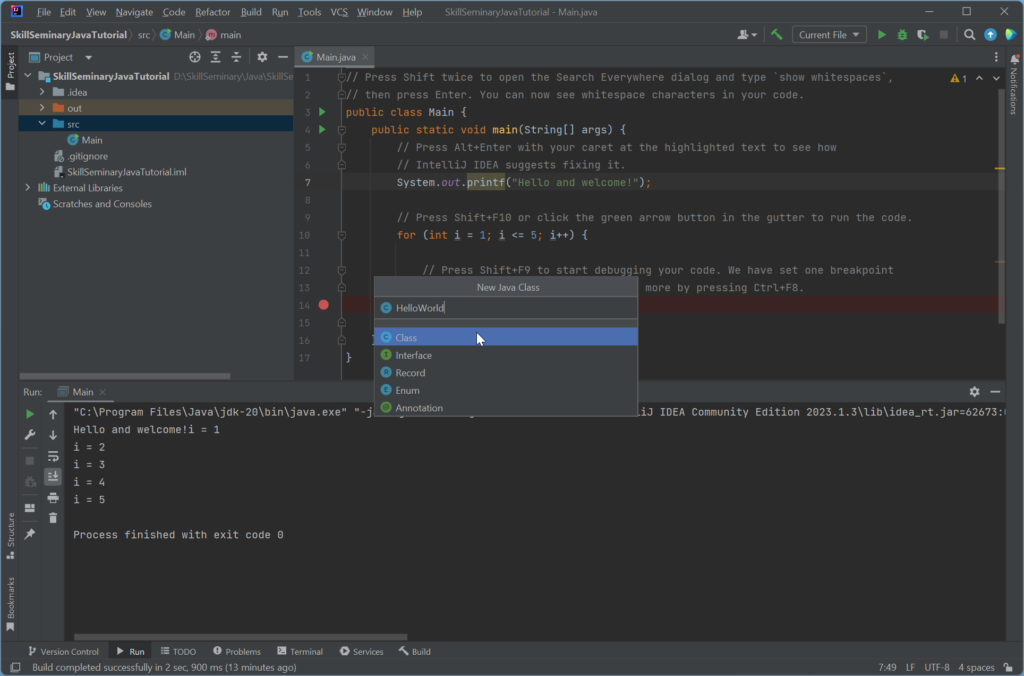Open the Notifications bell sidebar
Screen dimensions: 1024x676
1014,85
